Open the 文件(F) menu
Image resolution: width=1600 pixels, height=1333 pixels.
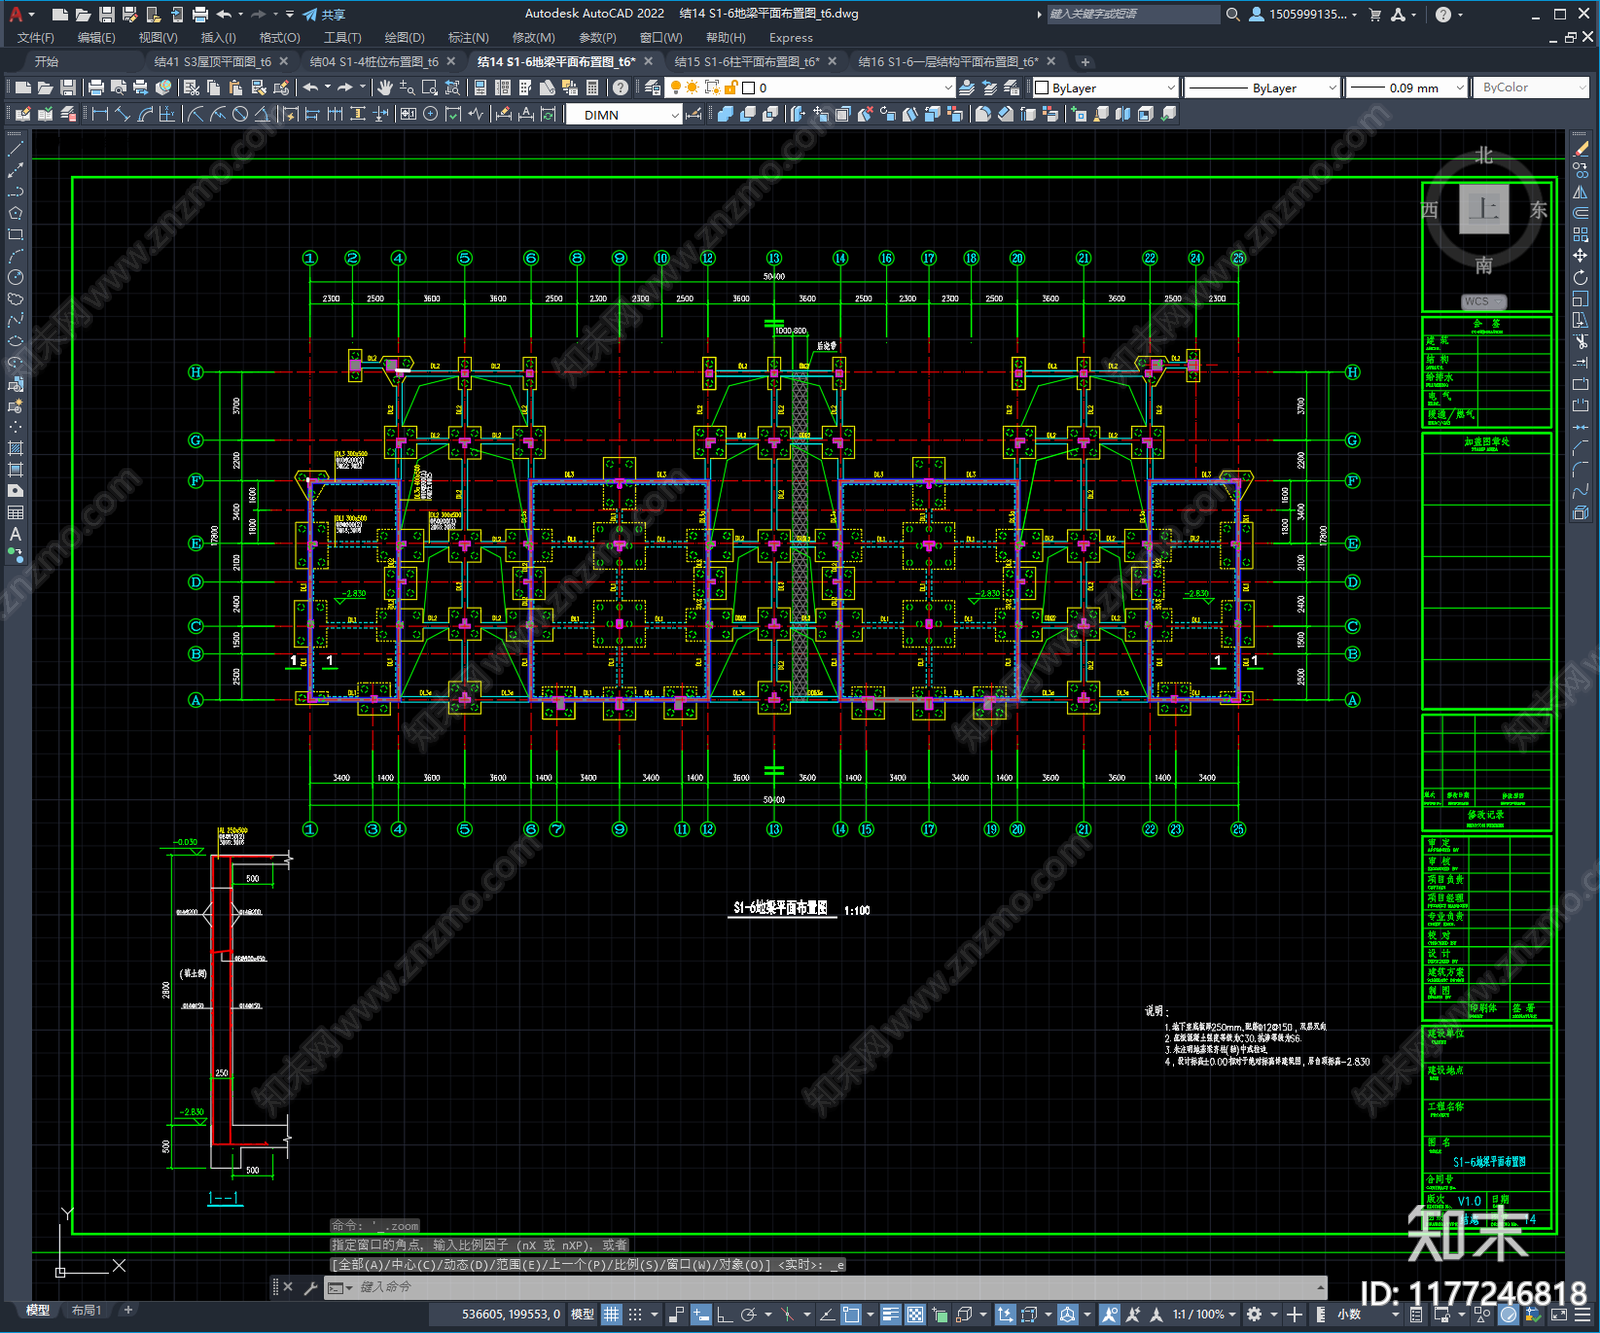coord(36,38)
